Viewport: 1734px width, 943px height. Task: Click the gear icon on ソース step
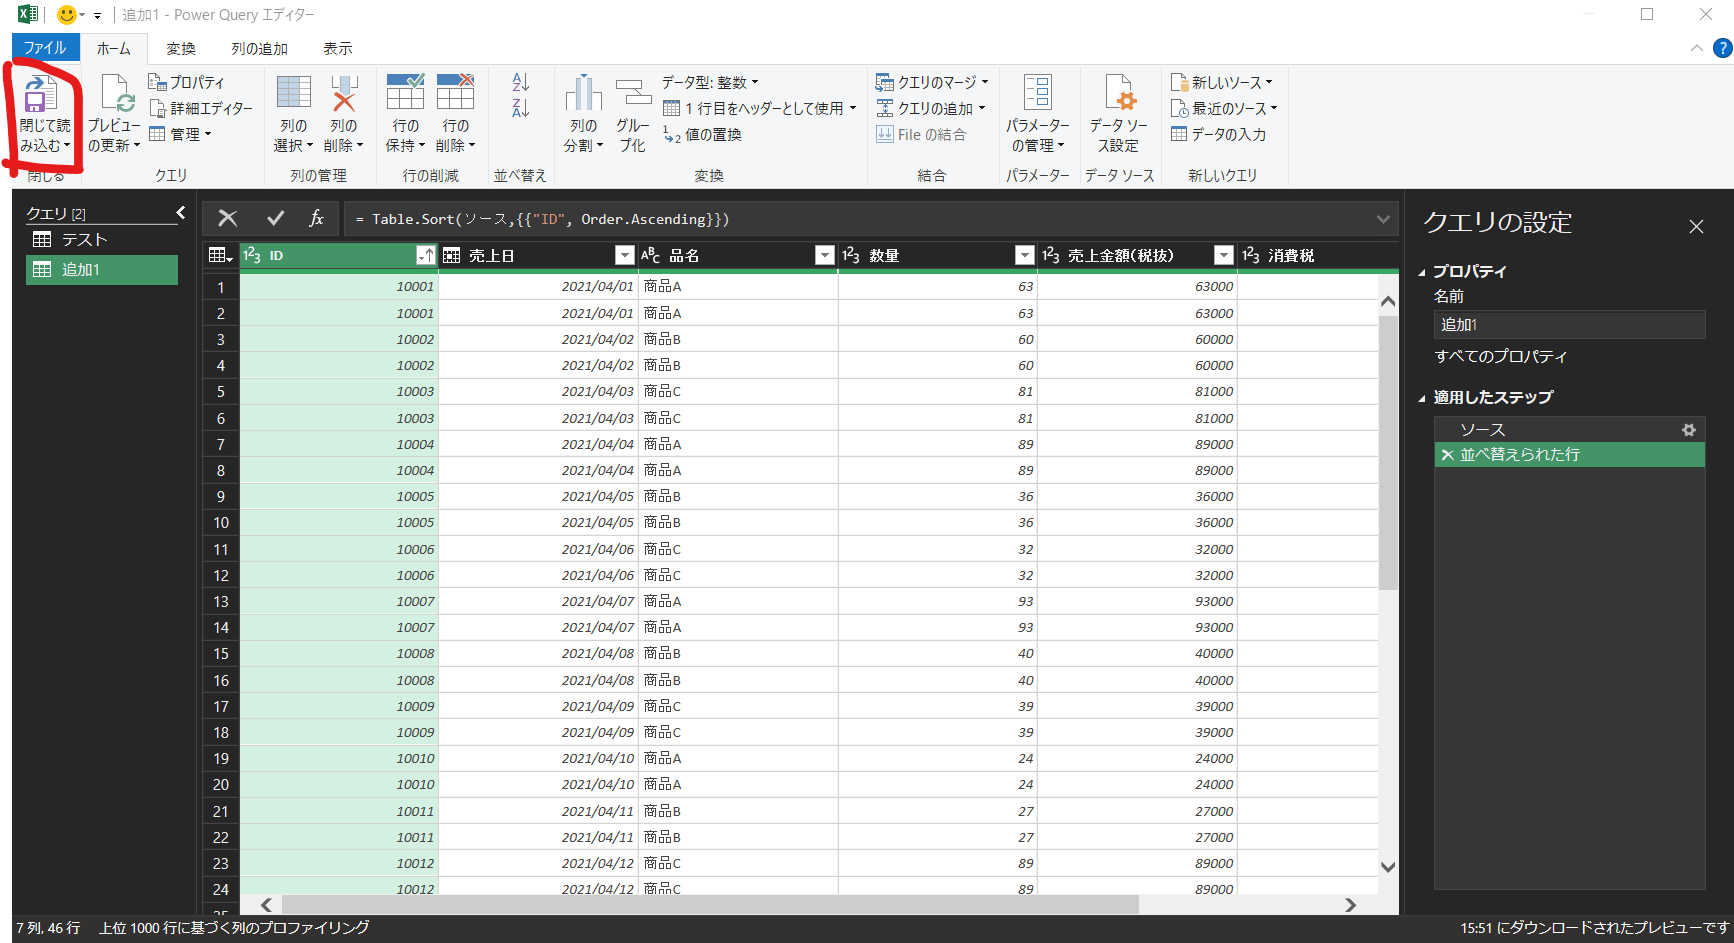(1688, 430)
